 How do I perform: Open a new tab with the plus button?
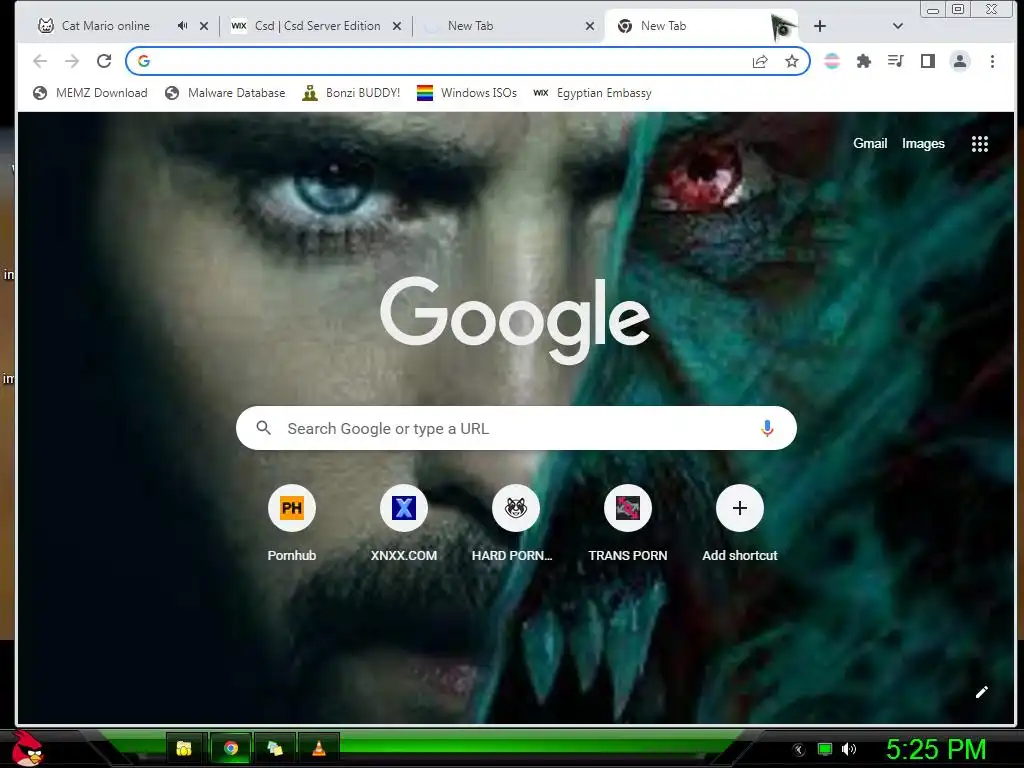point(820,26)
